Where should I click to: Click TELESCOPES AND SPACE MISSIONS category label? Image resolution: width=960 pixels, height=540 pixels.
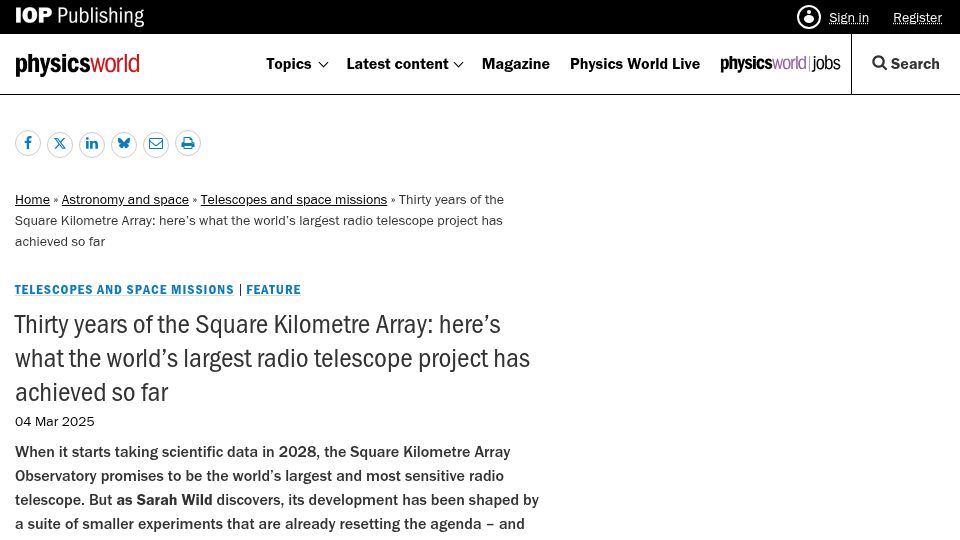124,290
